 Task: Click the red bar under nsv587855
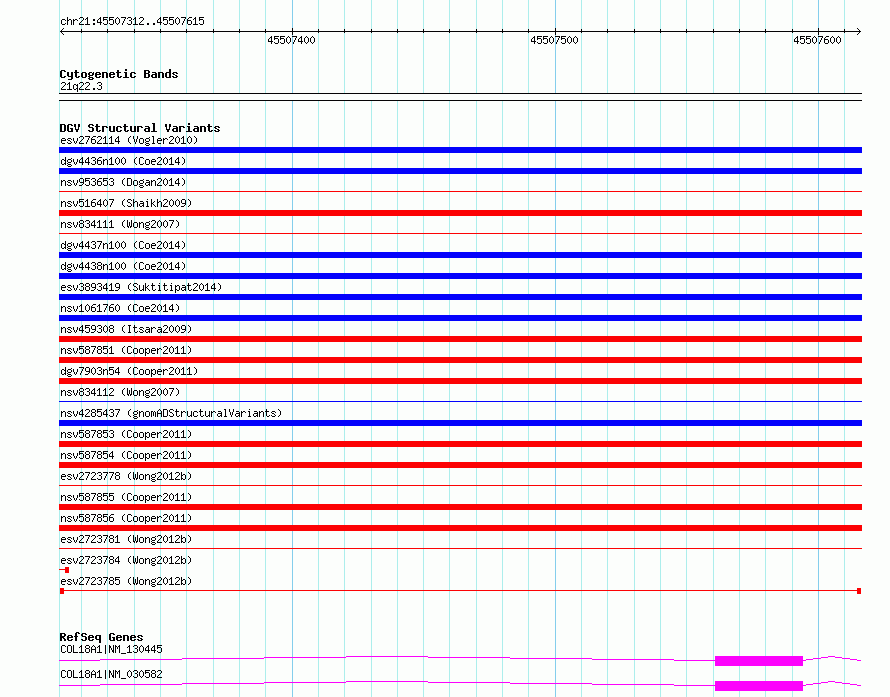point(460,507)
